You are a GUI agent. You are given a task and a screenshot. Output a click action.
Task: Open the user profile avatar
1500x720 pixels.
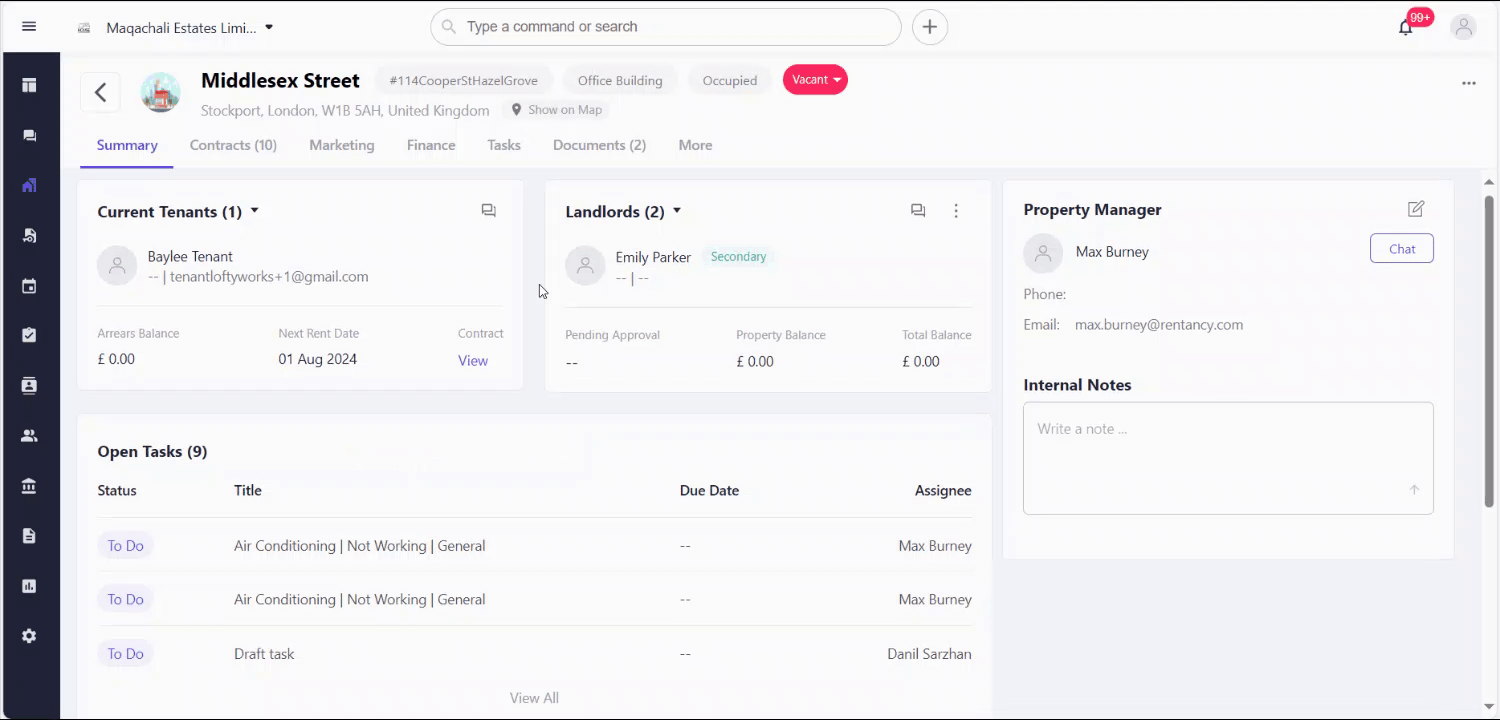[x=1464, y=27]
